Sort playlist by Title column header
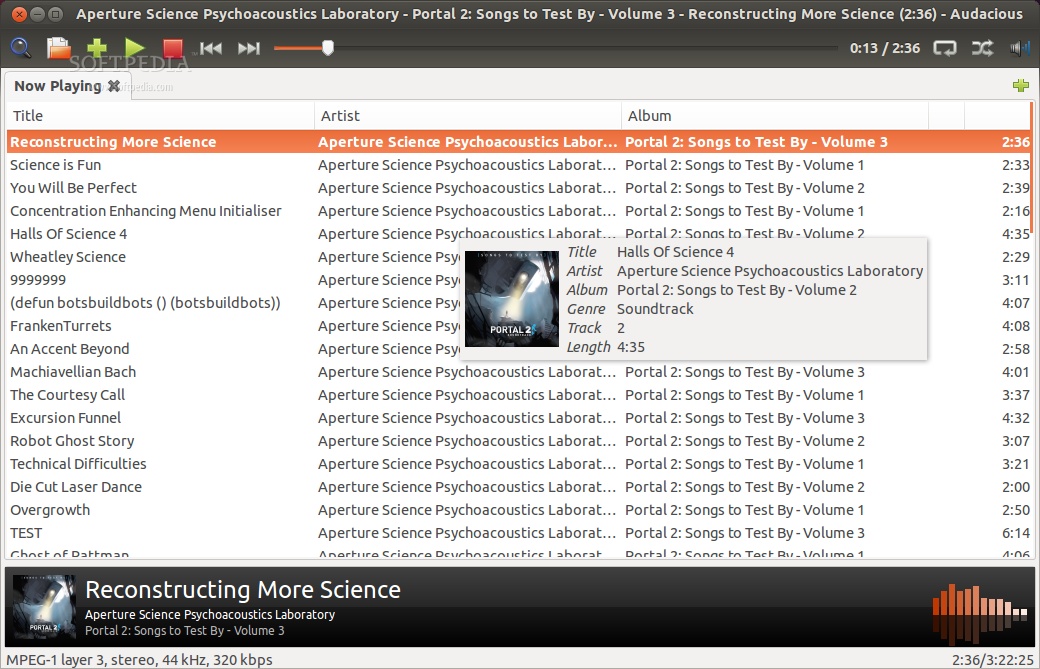The image size is (1040, 669). pos(160,116)
